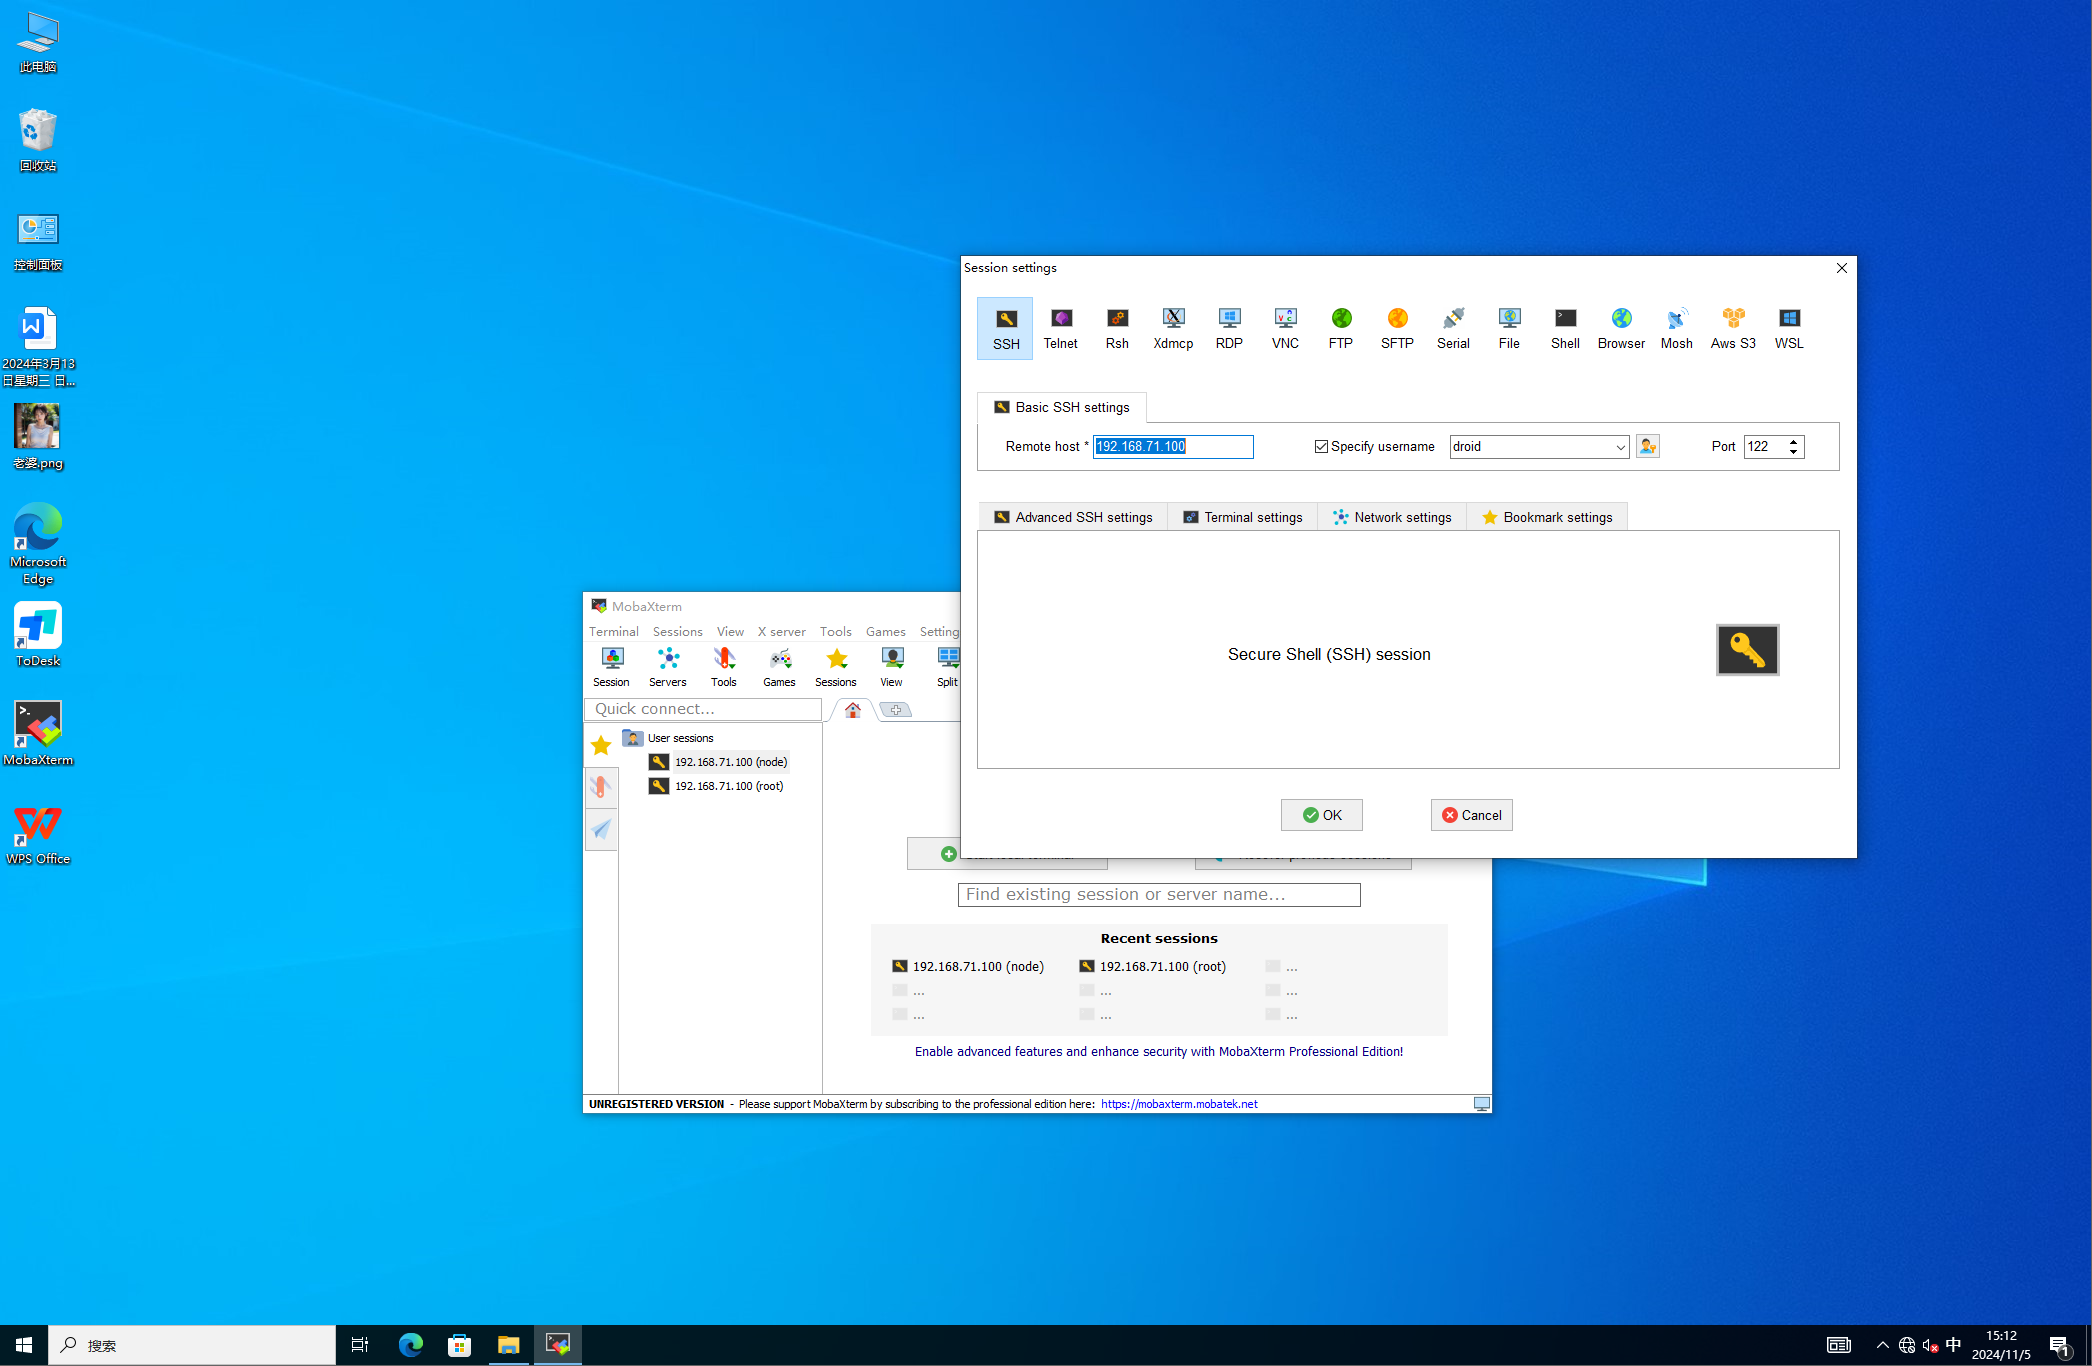This screenshot has width=2092, height=1366.
Task: Open the Windows Start menu
Action: 24,1345
